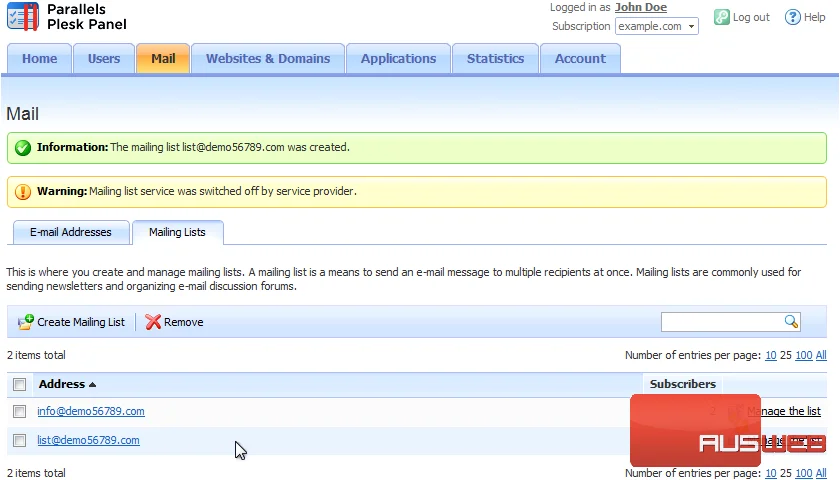
Task: Click the Create Mailing List button
Action: pos(71,322)
